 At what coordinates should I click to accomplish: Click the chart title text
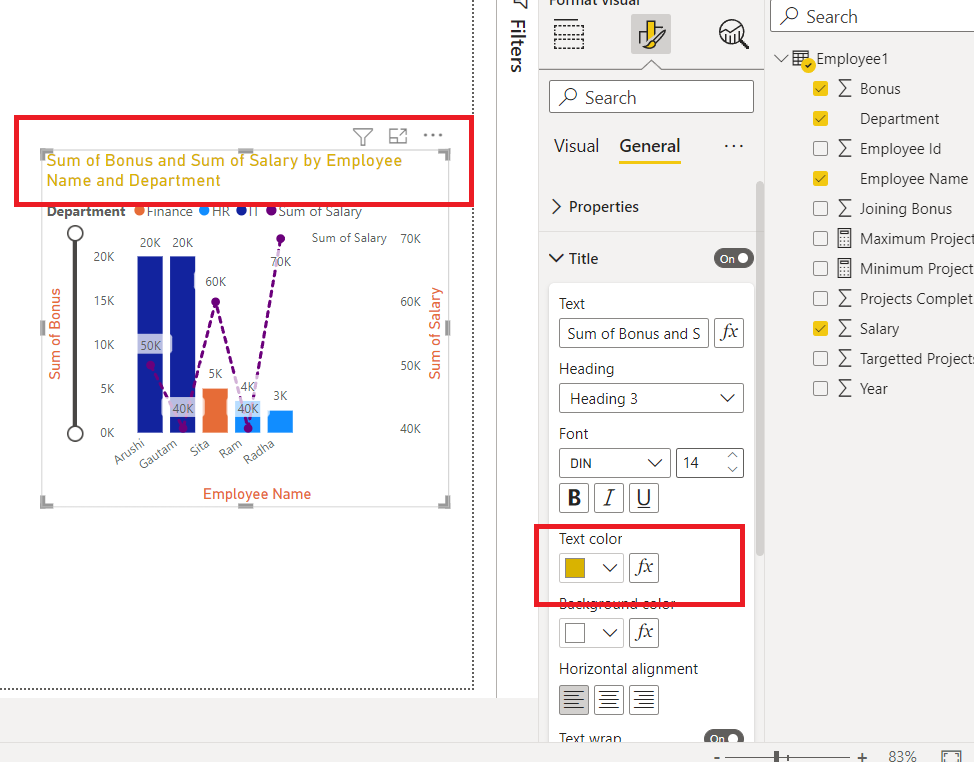[x=224, y=170]
